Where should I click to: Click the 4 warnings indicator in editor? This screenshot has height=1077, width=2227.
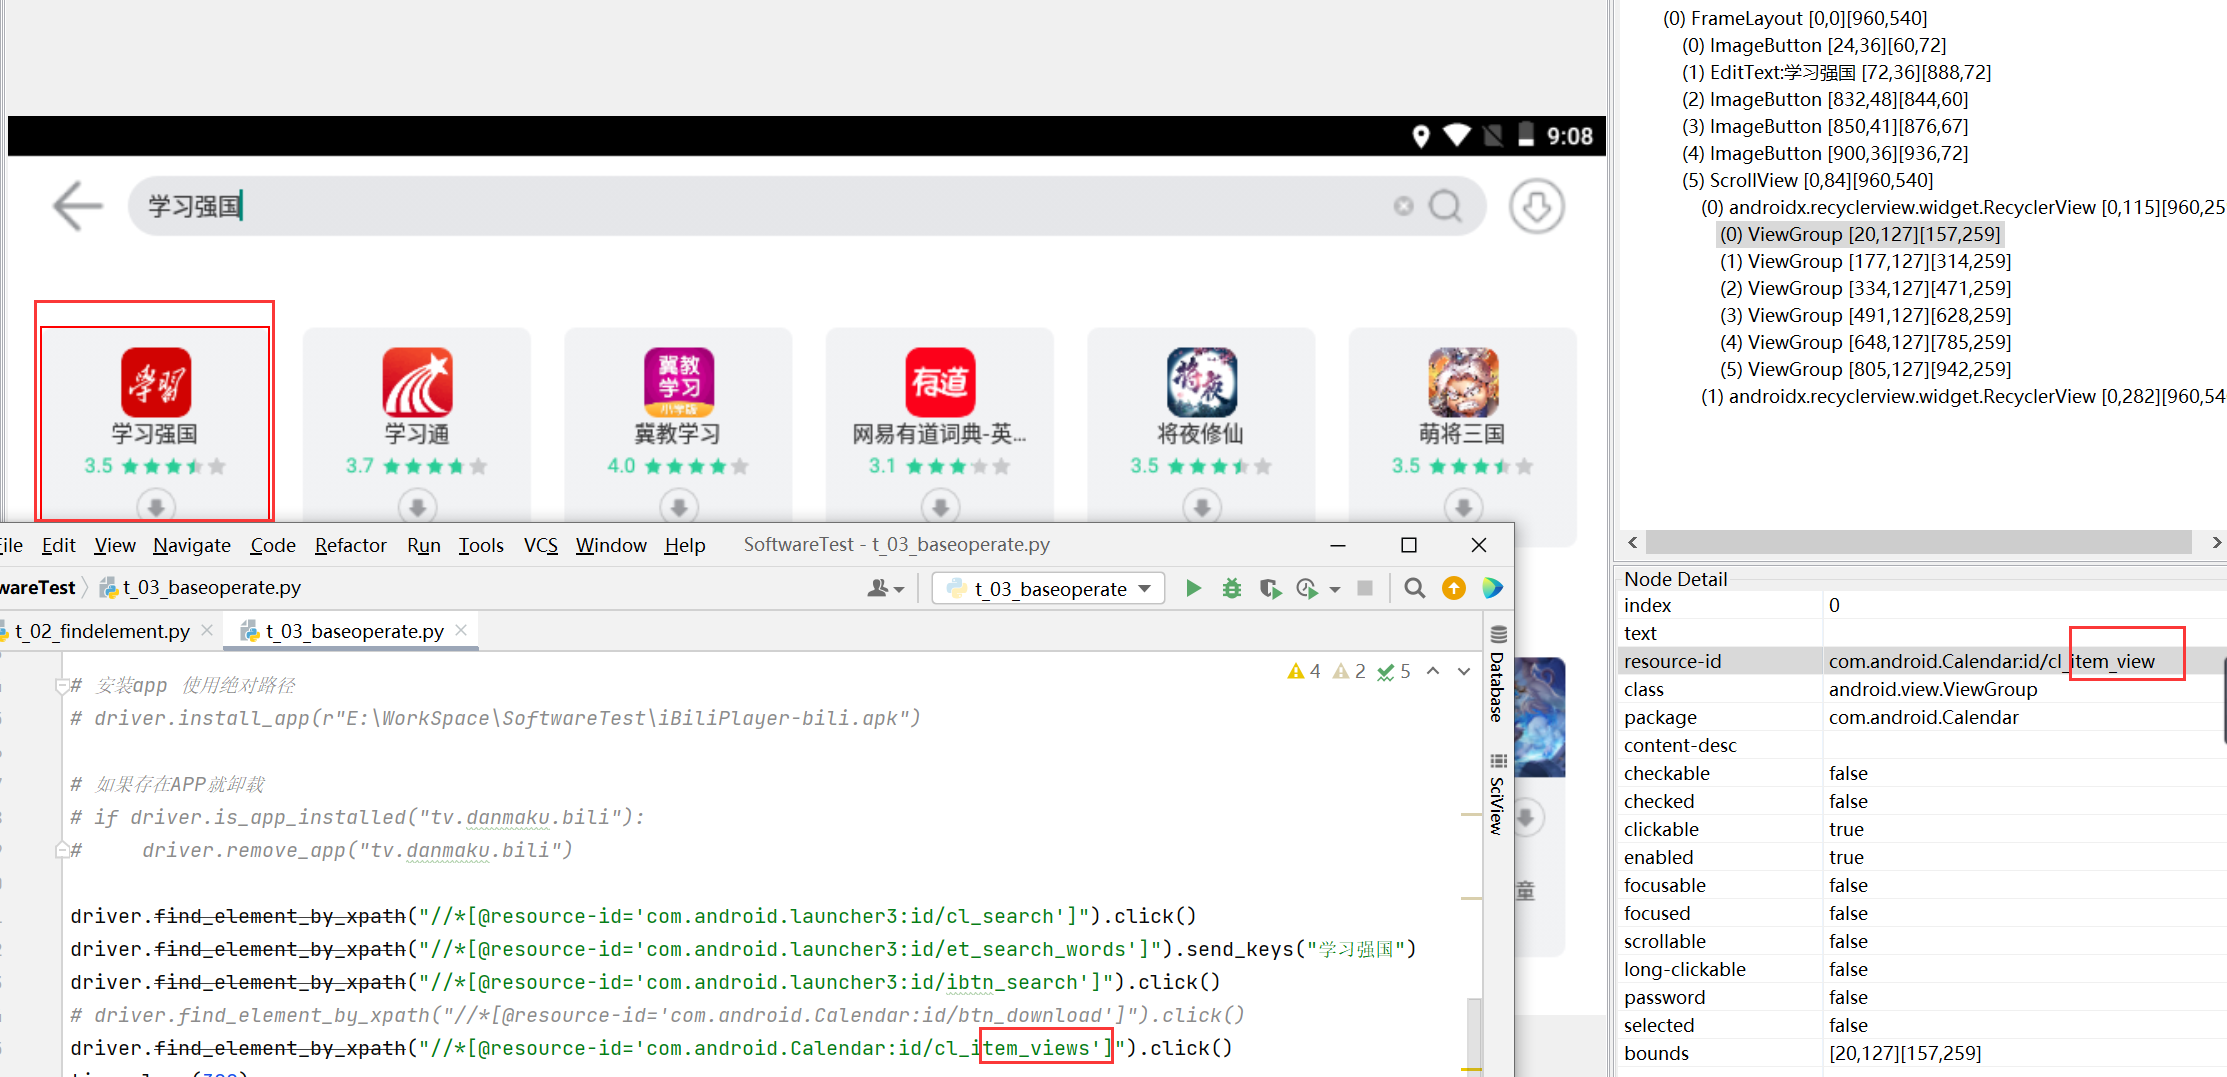[1304, 671]
